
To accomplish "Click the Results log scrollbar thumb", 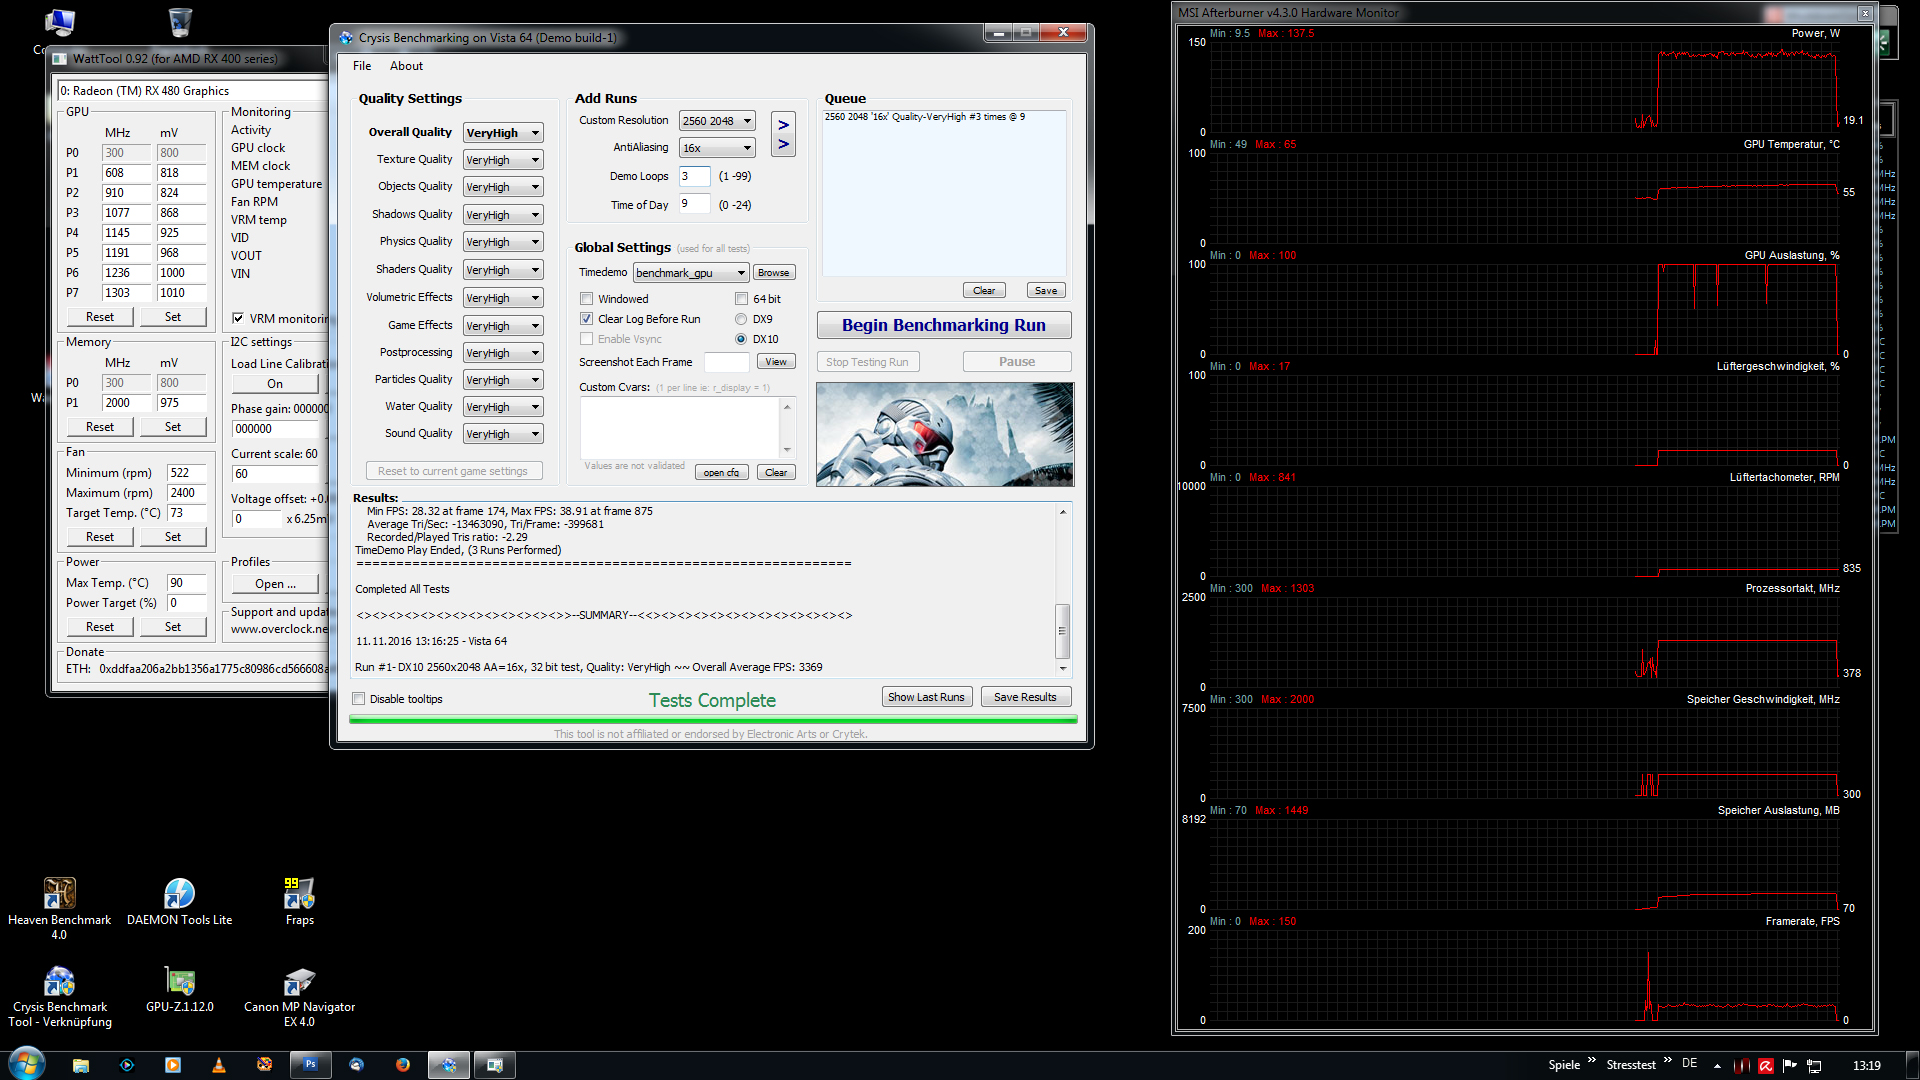I will coord(1062,630).
